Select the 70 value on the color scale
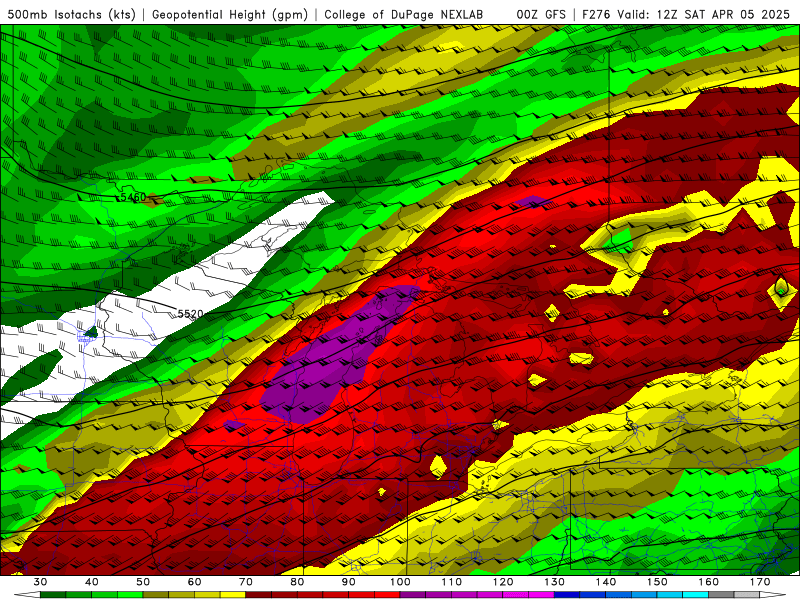Image resolution: width=800 pixels, height=600 pixels. 246,582
